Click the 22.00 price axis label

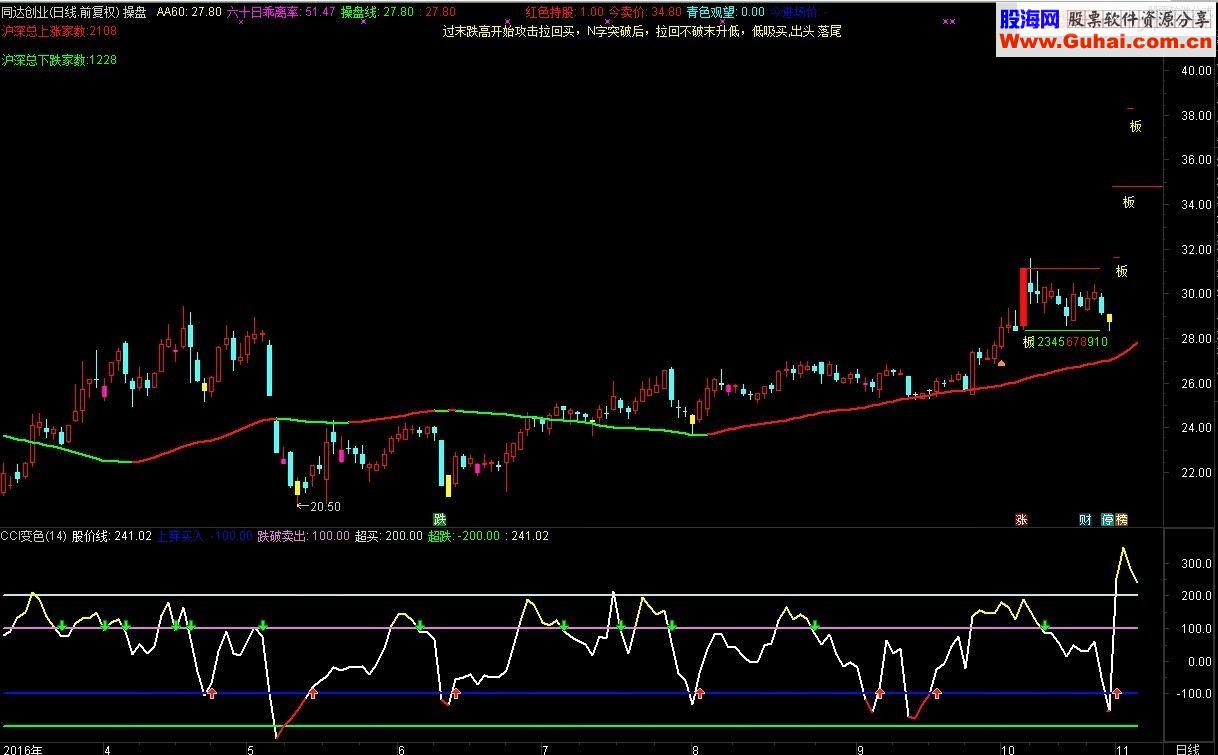point(1196,472)
